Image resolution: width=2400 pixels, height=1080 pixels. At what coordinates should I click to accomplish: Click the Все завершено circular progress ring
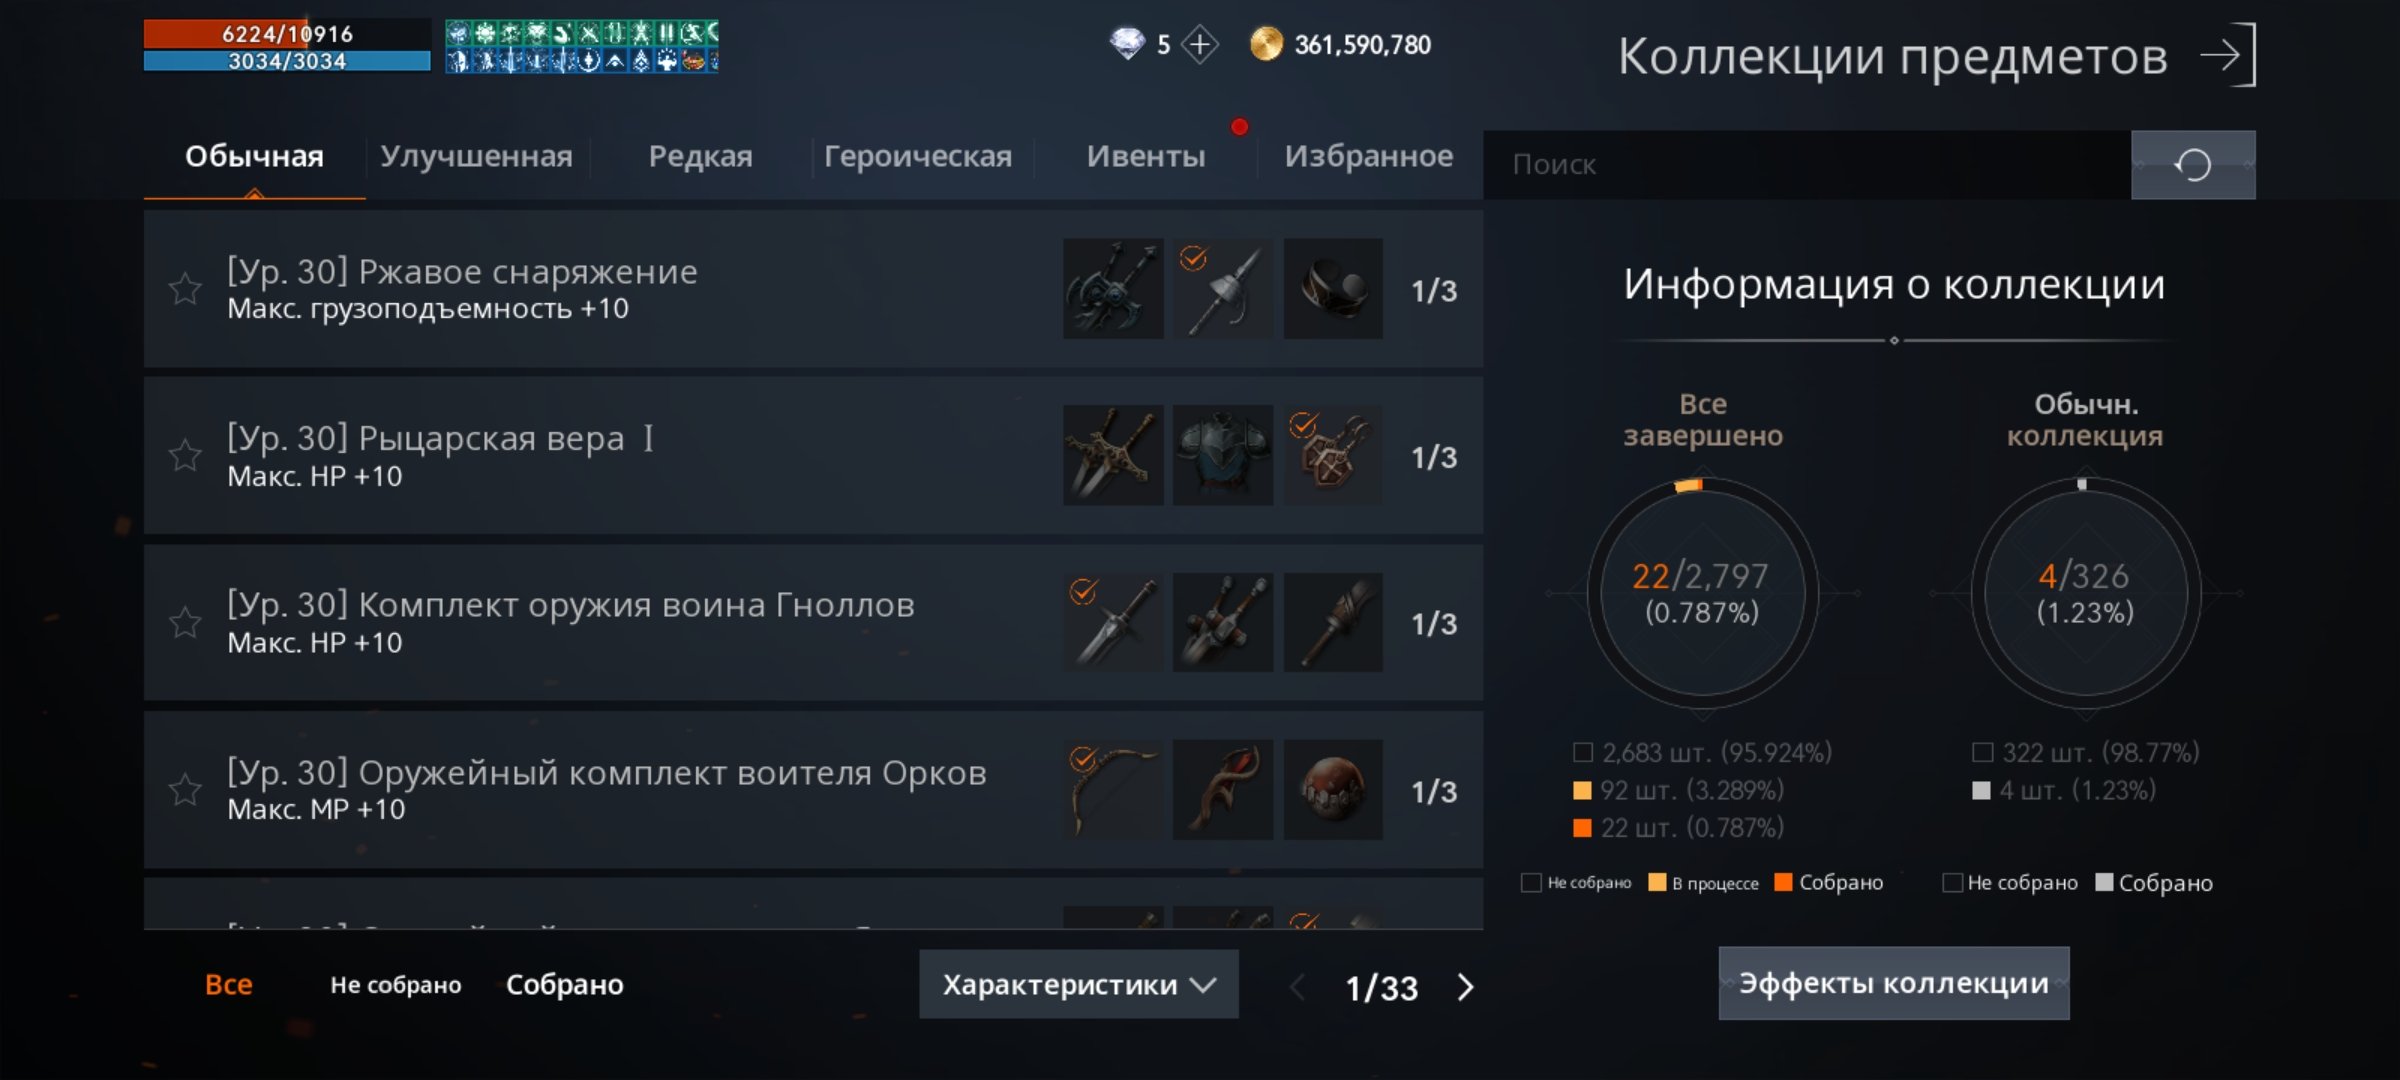1702,594
